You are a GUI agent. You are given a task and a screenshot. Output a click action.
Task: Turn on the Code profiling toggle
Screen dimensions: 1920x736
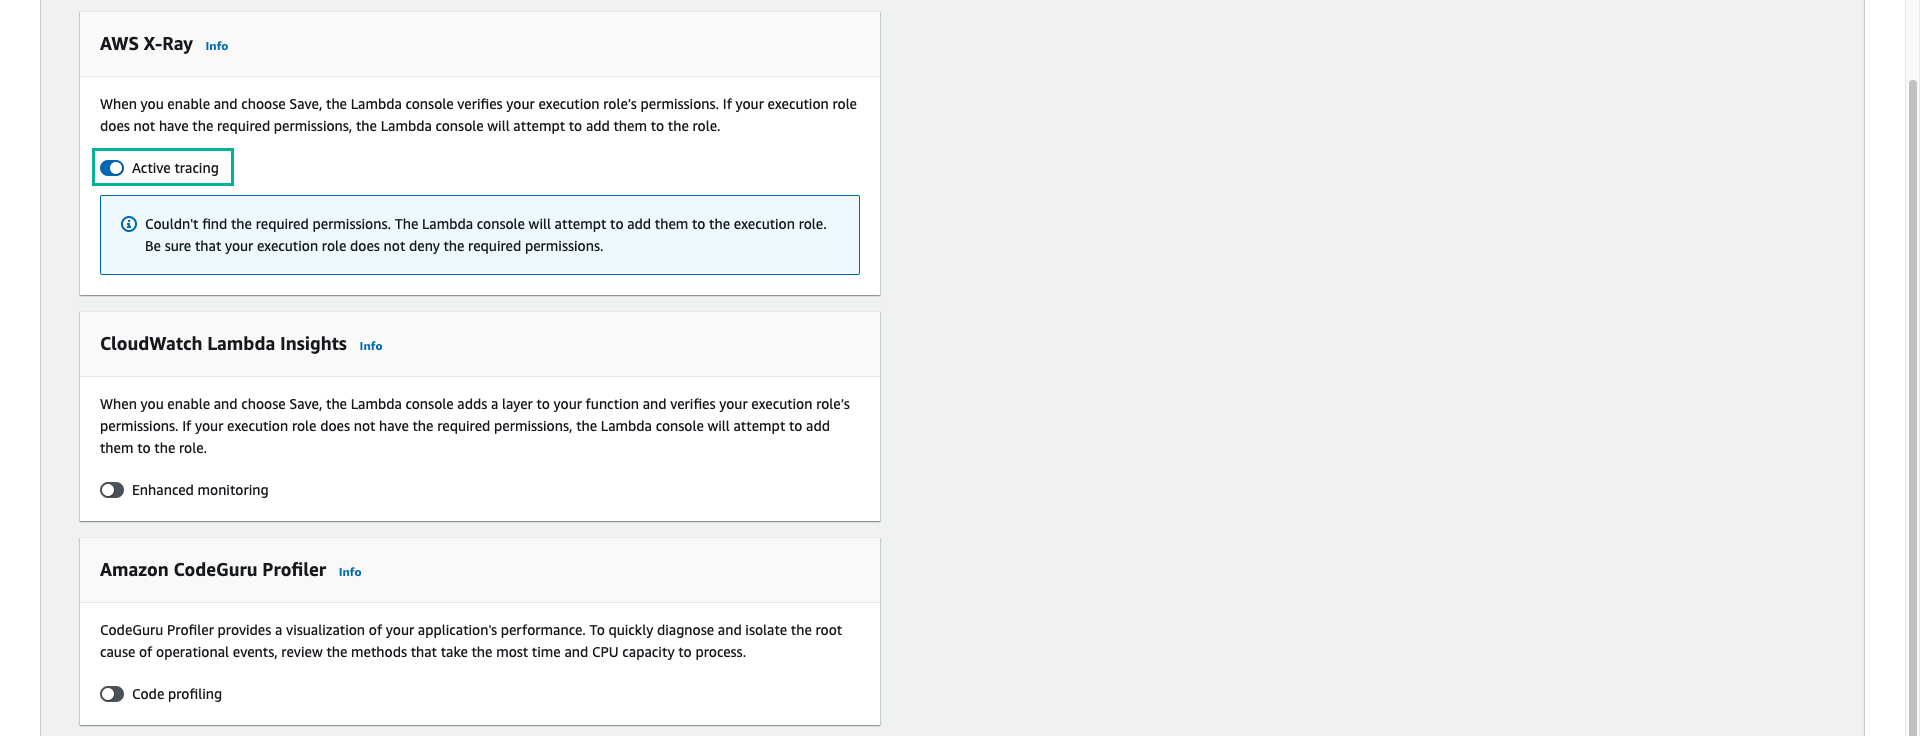(x=112, y=694)
